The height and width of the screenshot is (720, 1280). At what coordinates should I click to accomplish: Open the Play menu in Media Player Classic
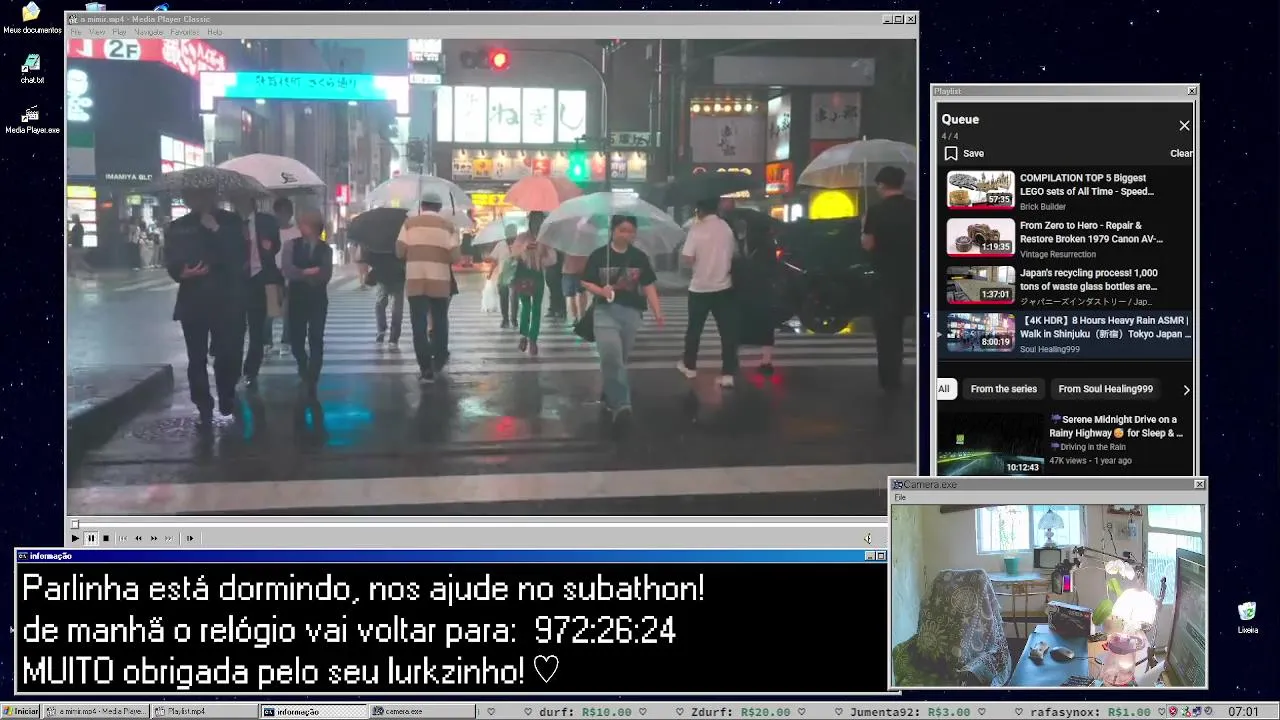[x=119, y=32]
